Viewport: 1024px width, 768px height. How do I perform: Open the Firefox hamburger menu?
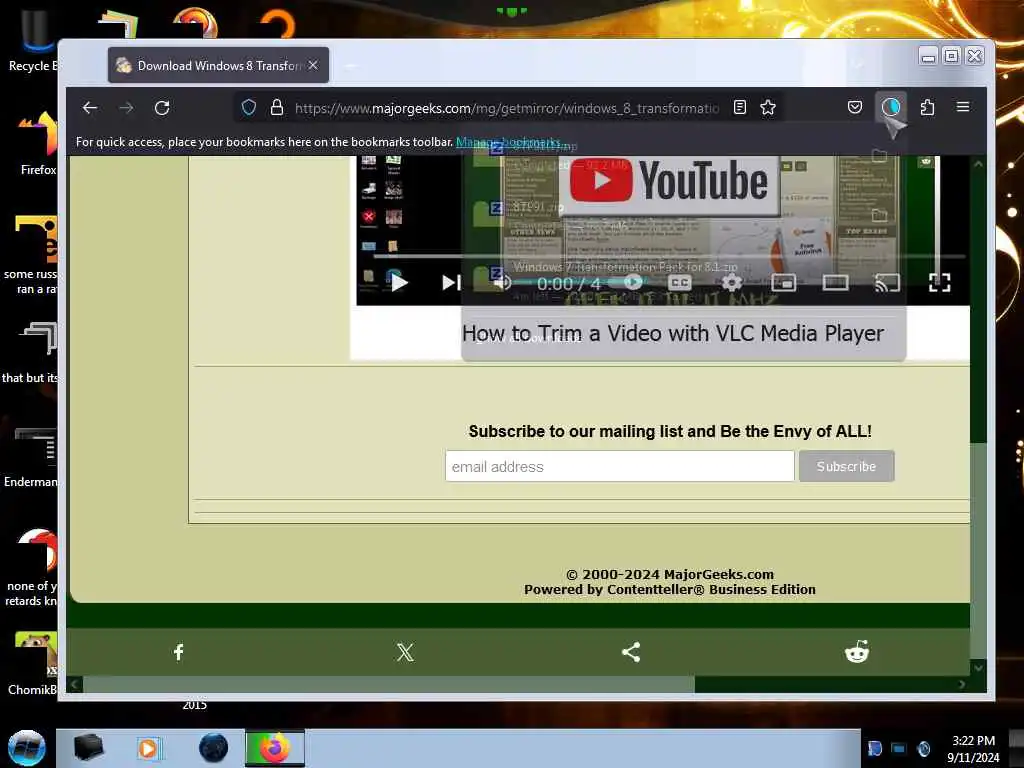(963, 106)
